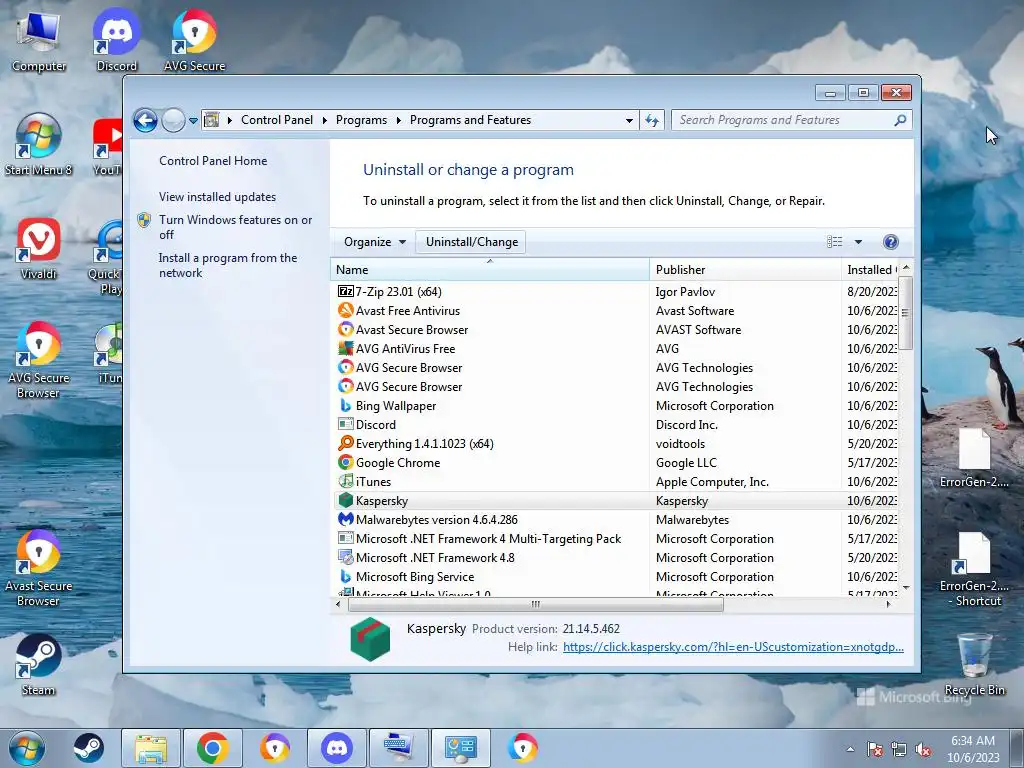The height and width of the screenshot is (768, 1024).
Task: Expand the address bar history dropdown
Action: [x=629, y=120]
